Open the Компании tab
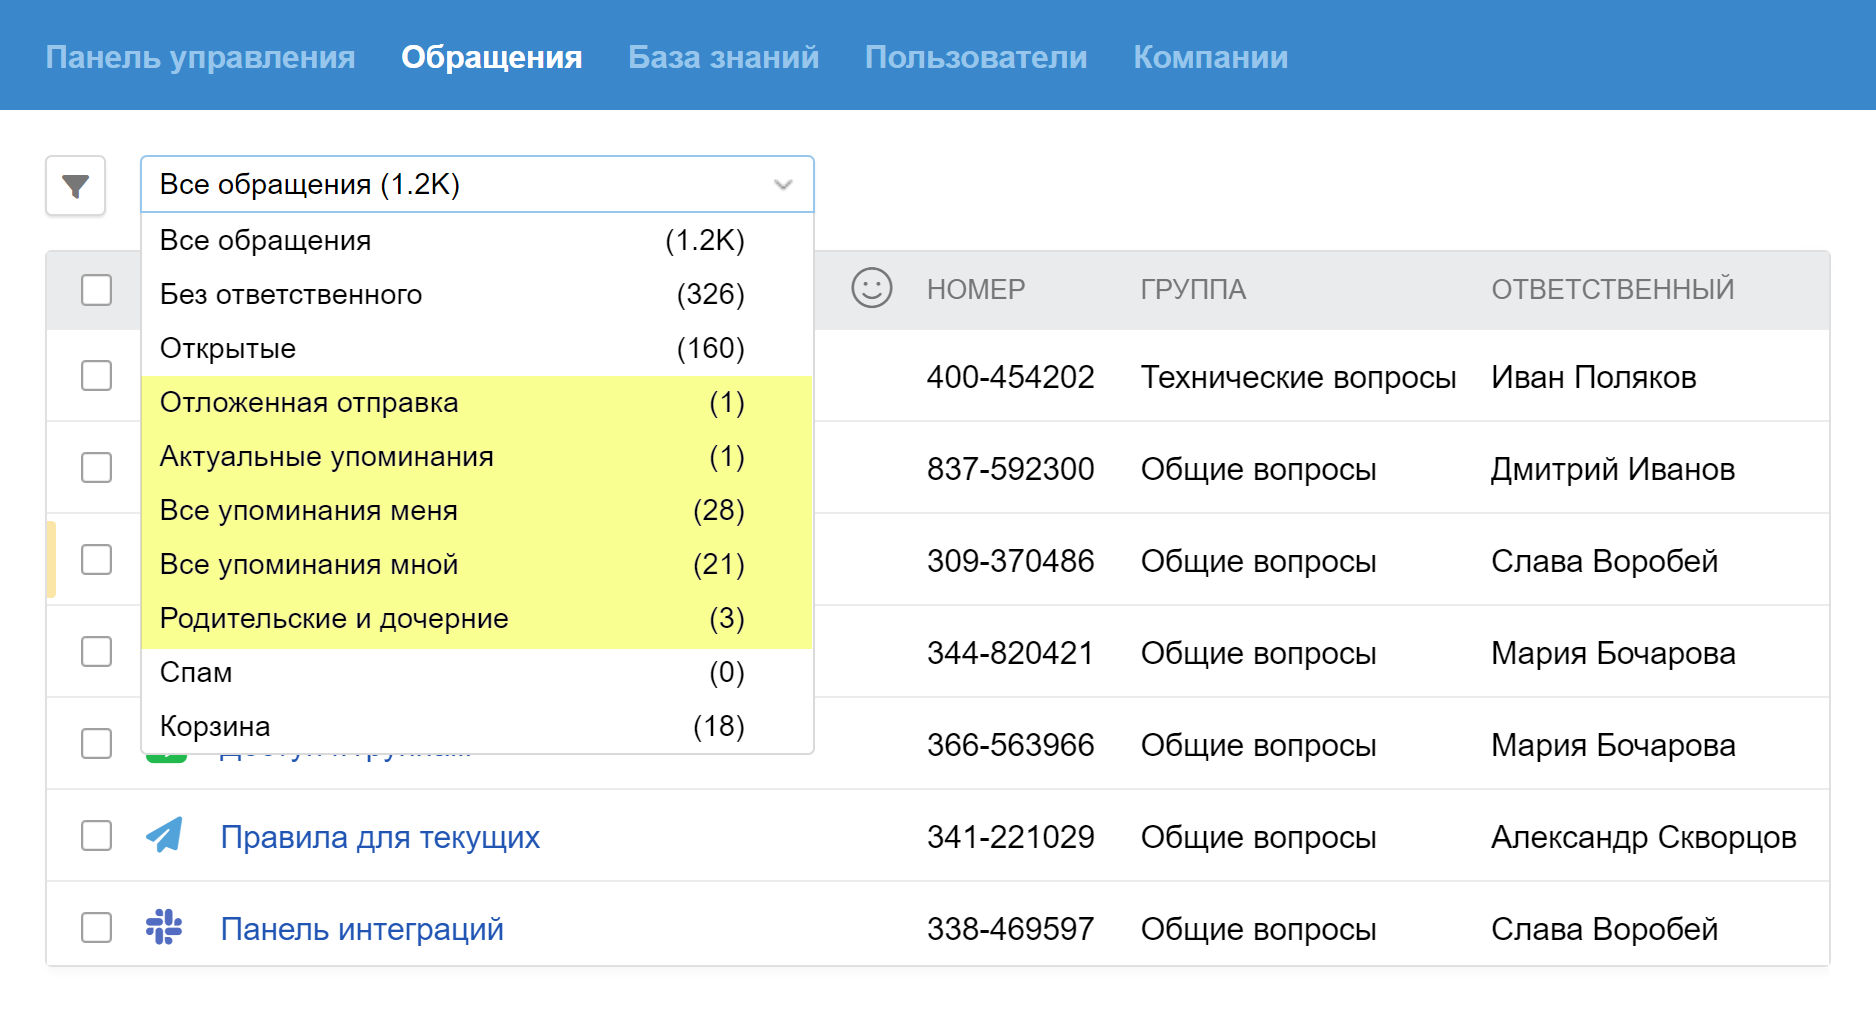Viewport: 1876px width, 1010px height. click(x=1210, y=57)
